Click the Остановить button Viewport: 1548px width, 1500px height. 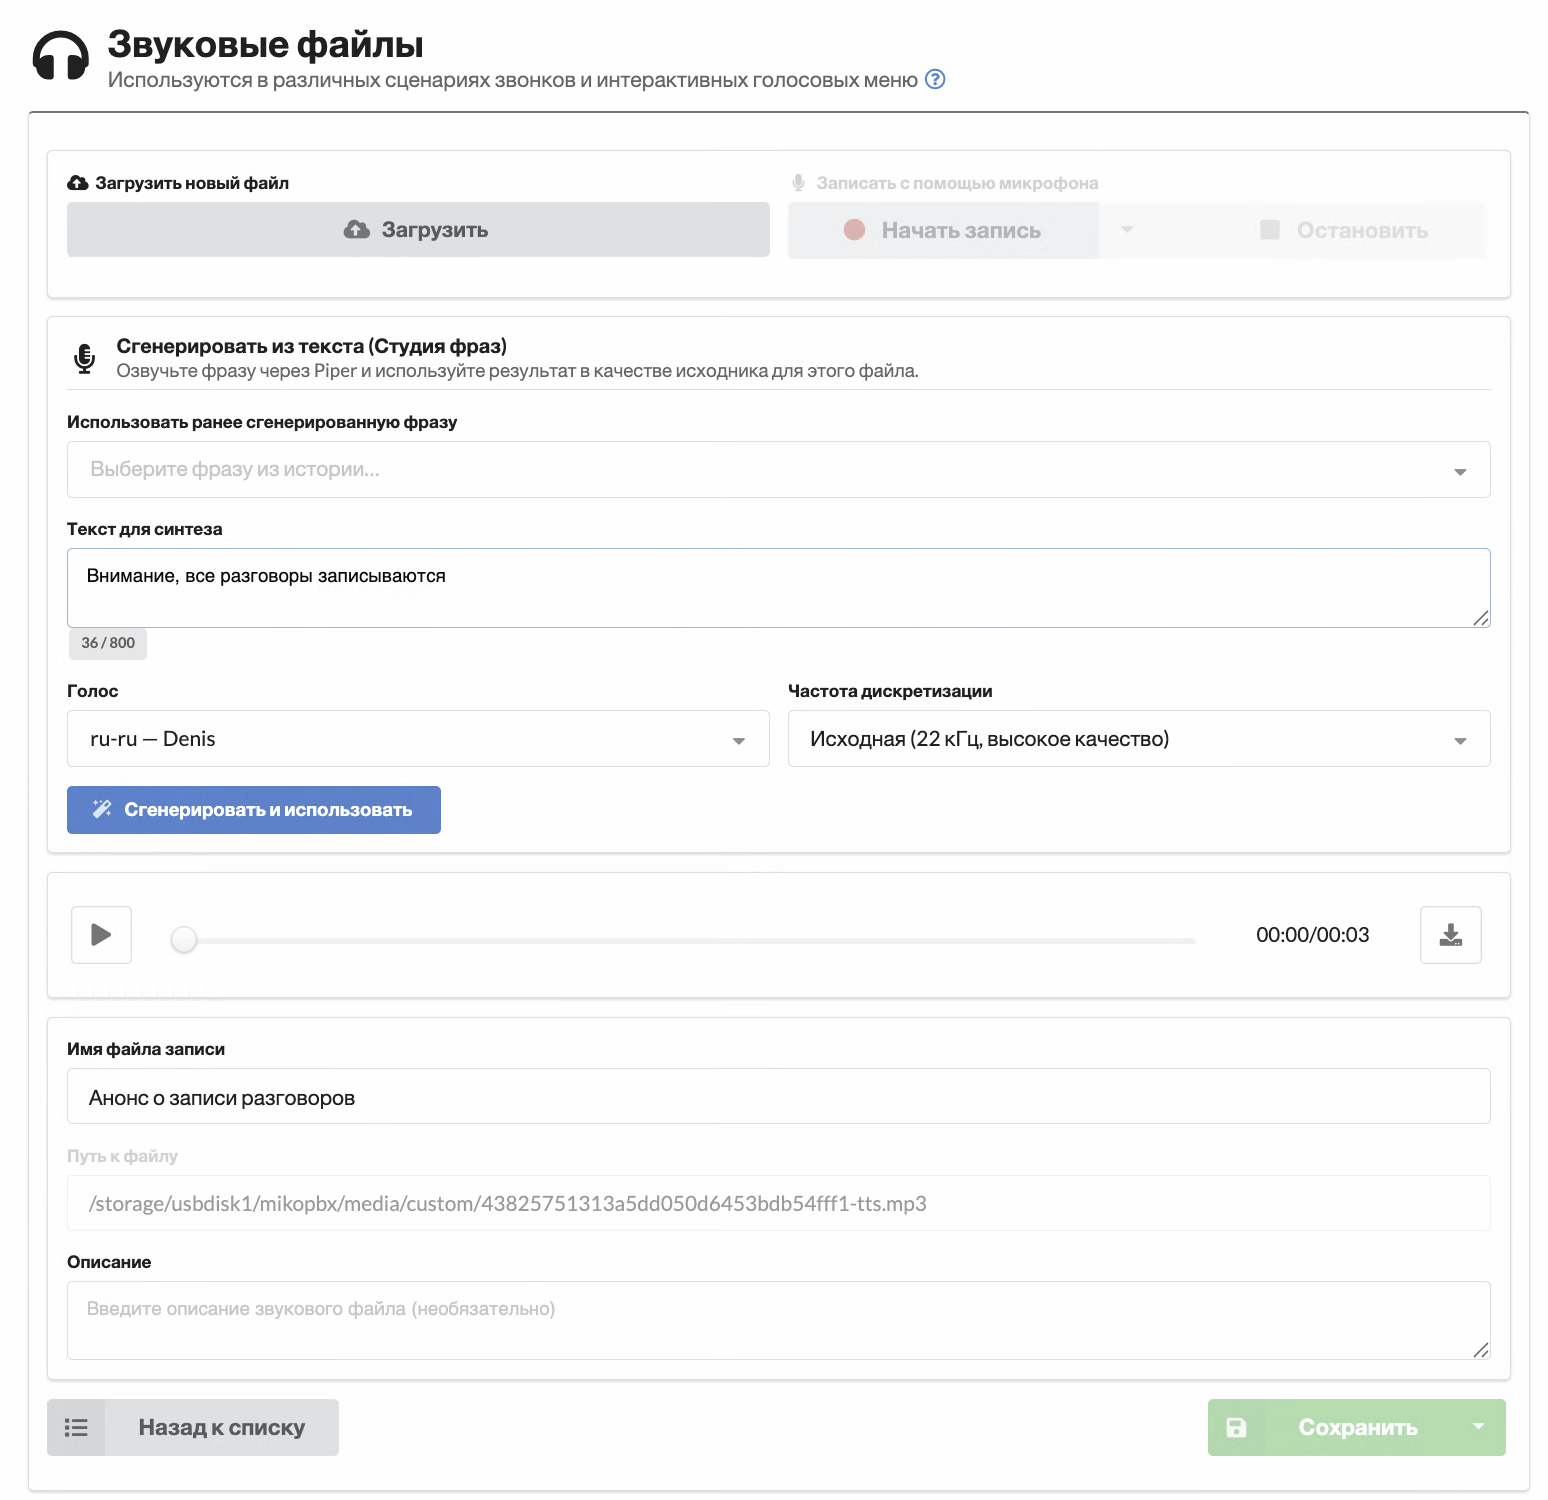[1344, 230]
